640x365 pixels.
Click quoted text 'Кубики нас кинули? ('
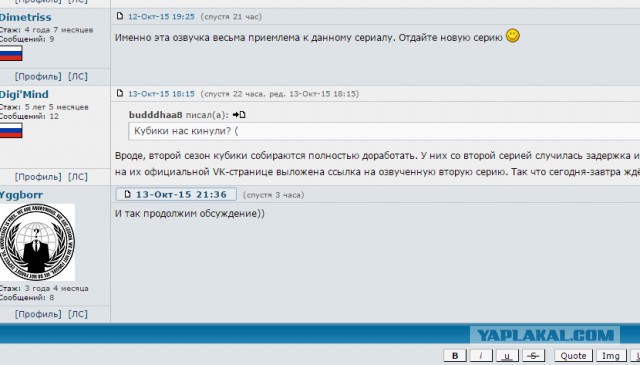[186, 131]
